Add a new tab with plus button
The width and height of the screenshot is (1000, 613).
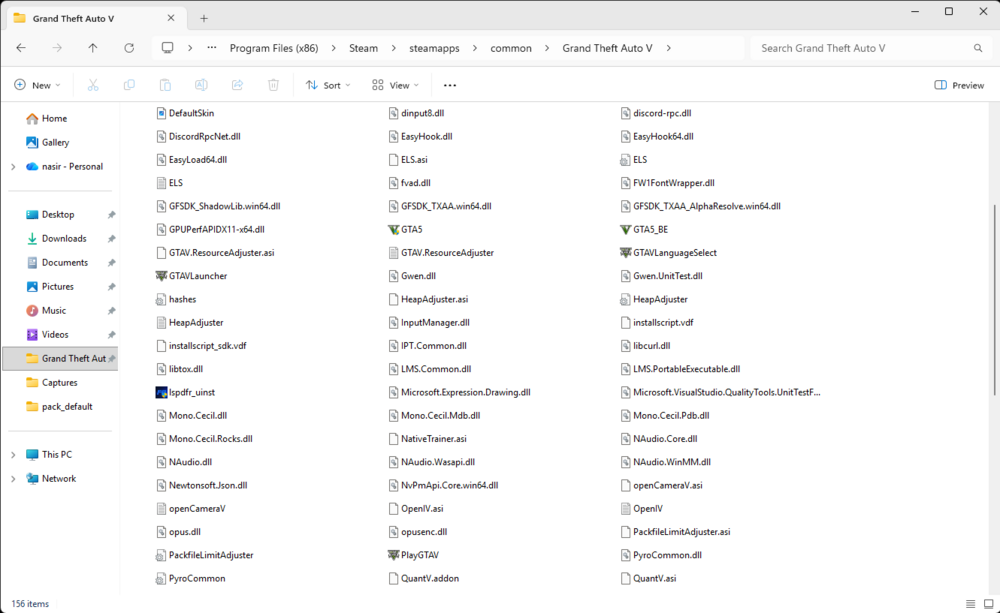click(203, 18)
